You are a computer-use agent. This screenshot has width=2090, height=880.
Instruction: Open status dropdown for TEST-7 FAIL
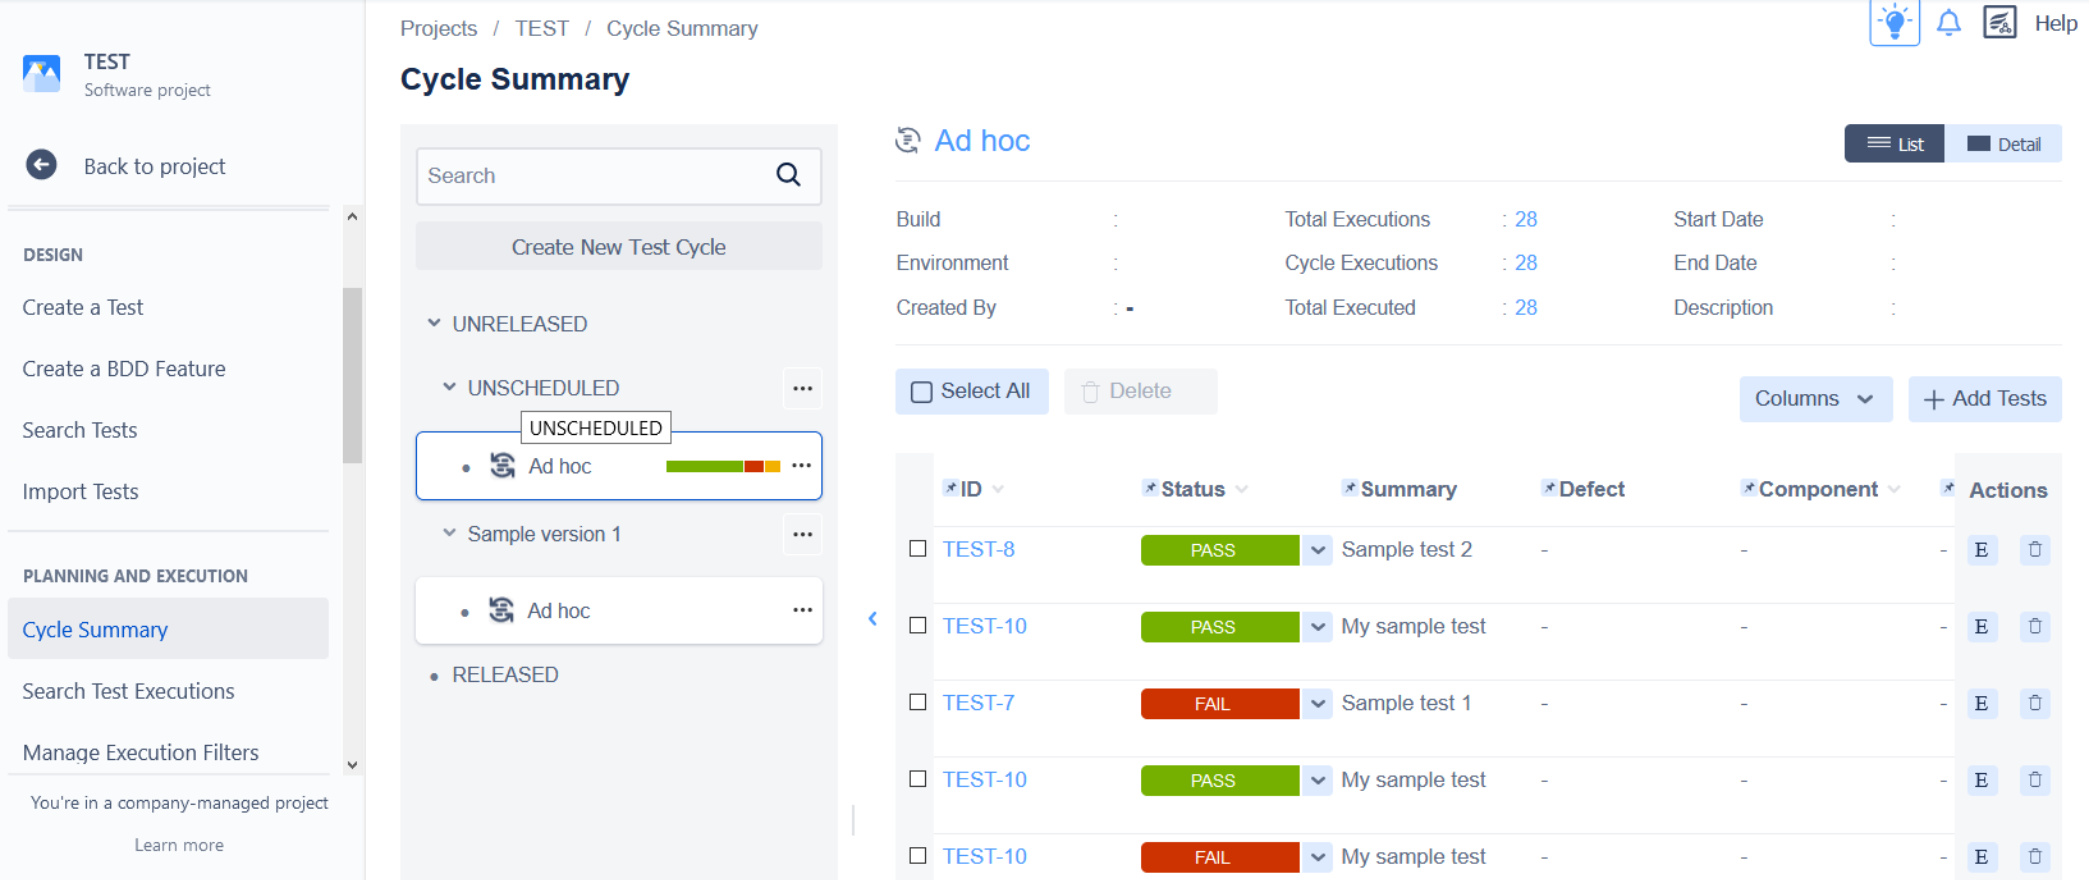click(1318, 704)
